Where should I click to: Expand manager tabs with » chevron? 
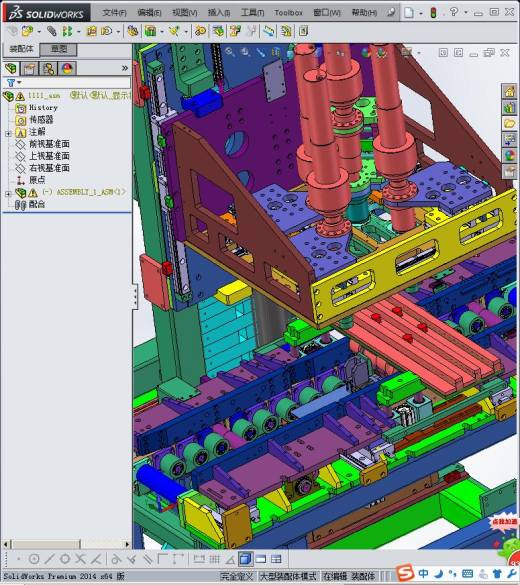125,68
